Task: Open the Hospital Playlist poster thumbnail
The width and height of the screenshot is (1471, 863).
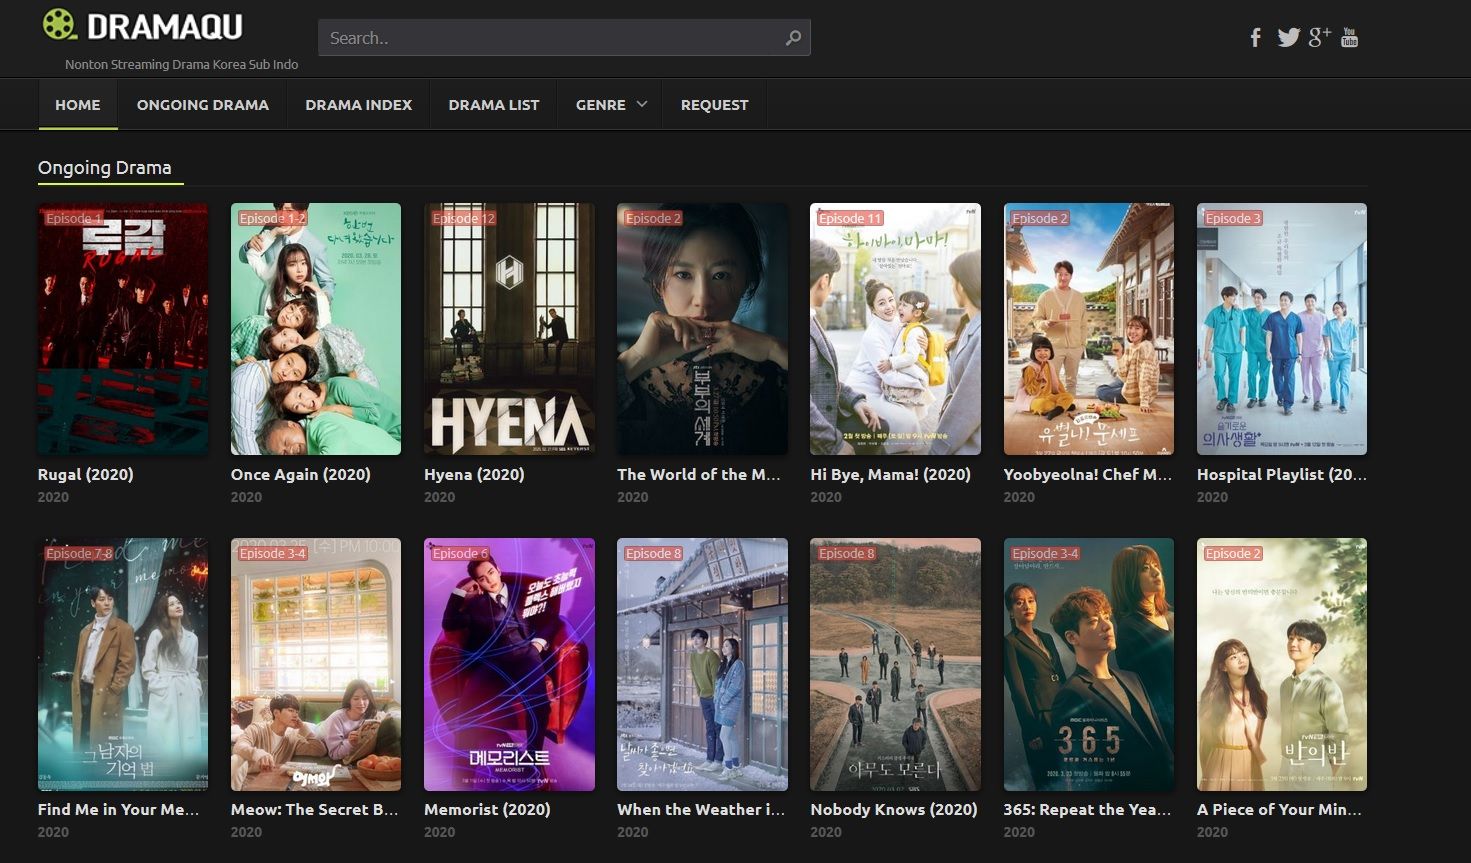Action: pos(1282,329)
